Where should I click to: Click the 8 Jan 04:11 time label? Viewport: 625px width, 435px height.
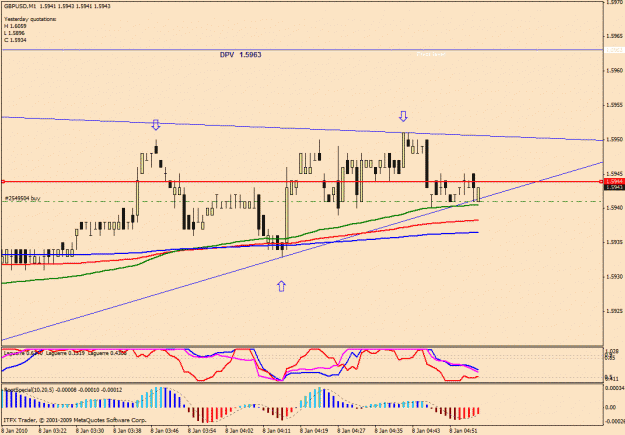click(277, 431)
